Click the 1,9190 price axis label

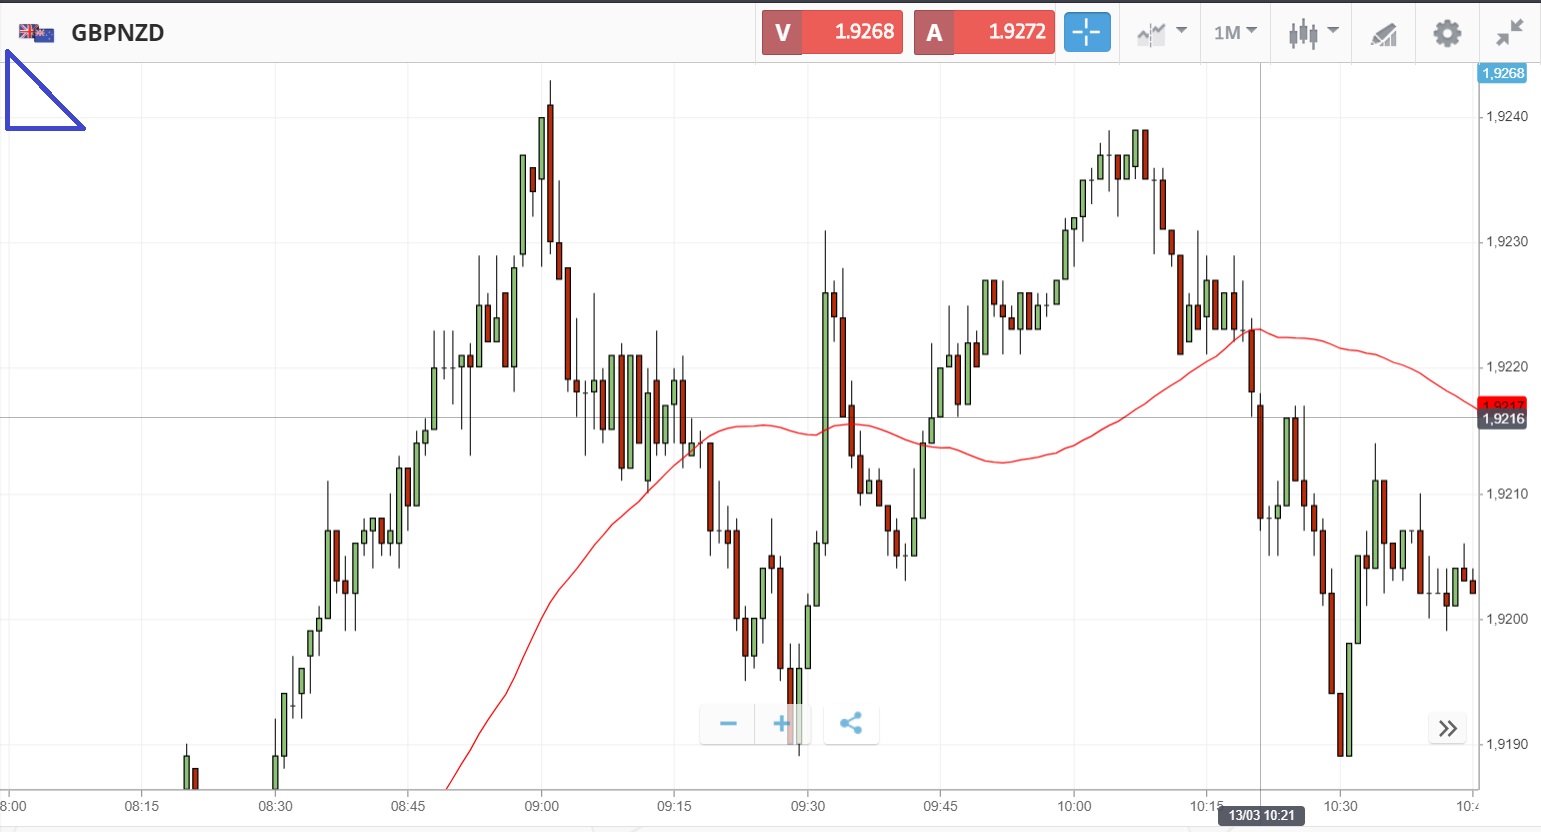tap(1507, 743)
